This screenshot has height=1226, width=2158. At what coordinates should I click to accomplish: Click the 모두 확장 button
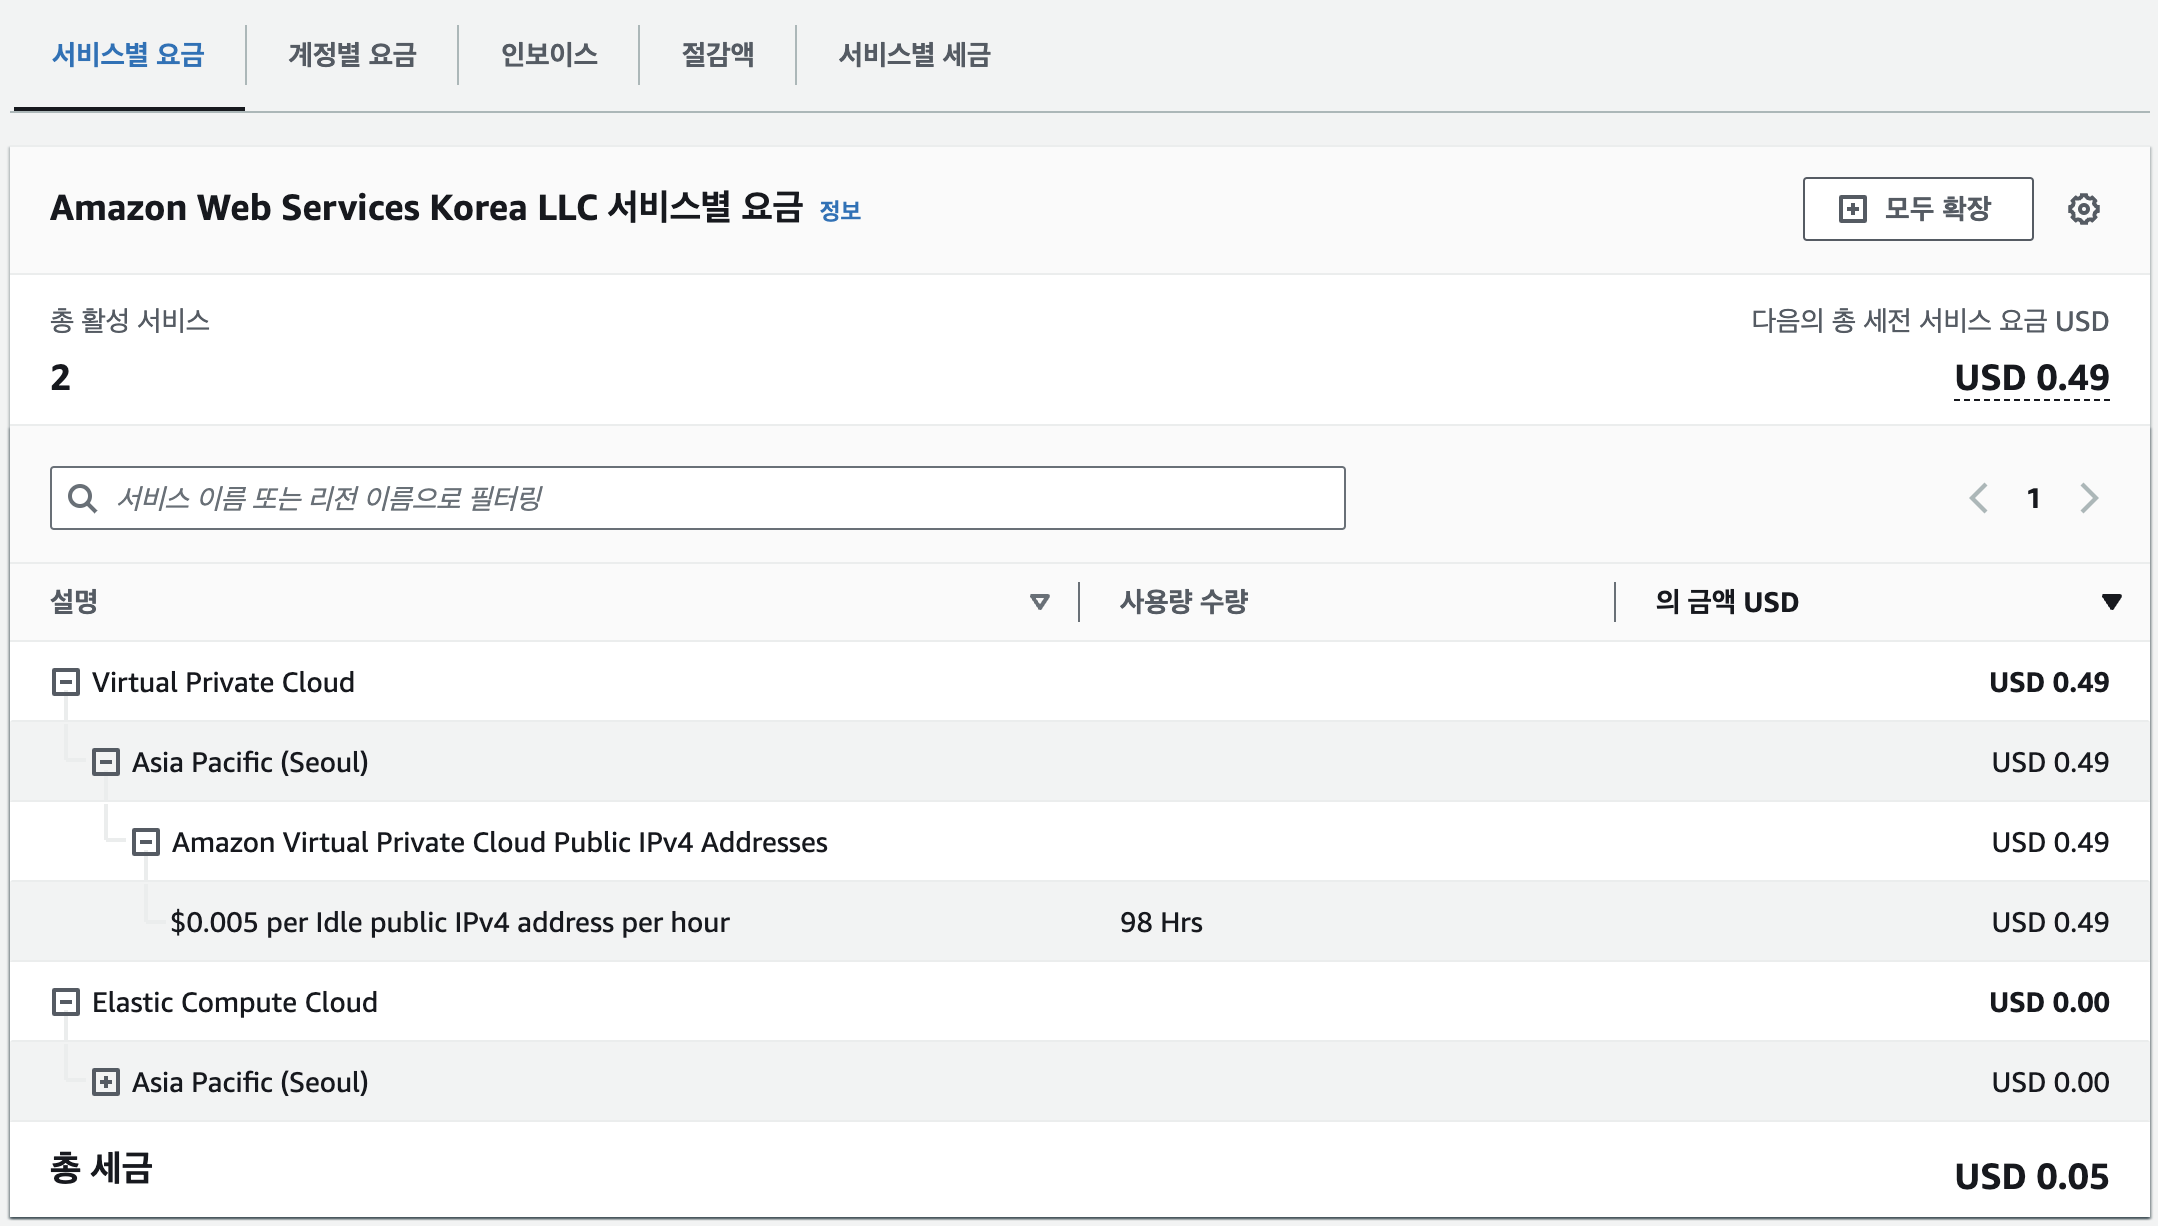point(1917,209)
